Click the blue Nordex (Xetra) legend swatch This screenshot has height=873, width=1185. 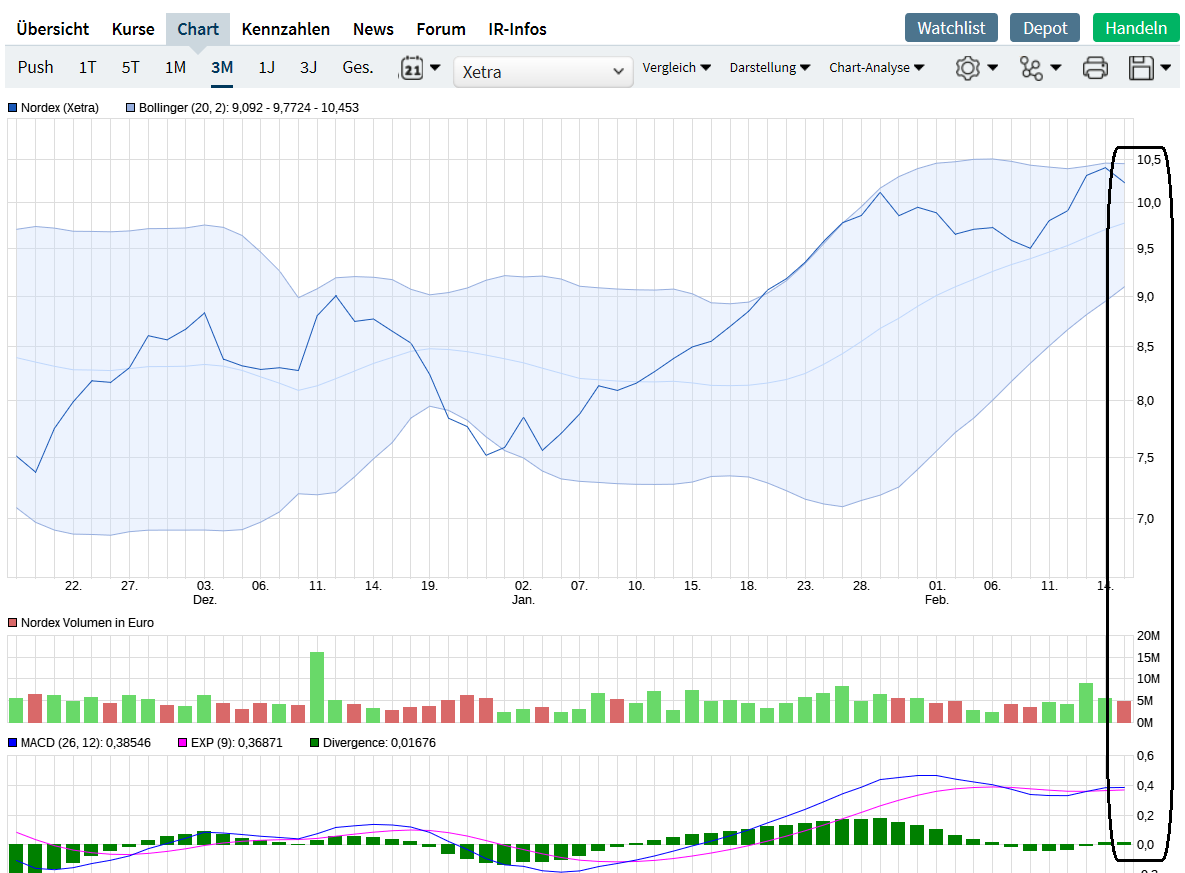click(x=12, y=108)
